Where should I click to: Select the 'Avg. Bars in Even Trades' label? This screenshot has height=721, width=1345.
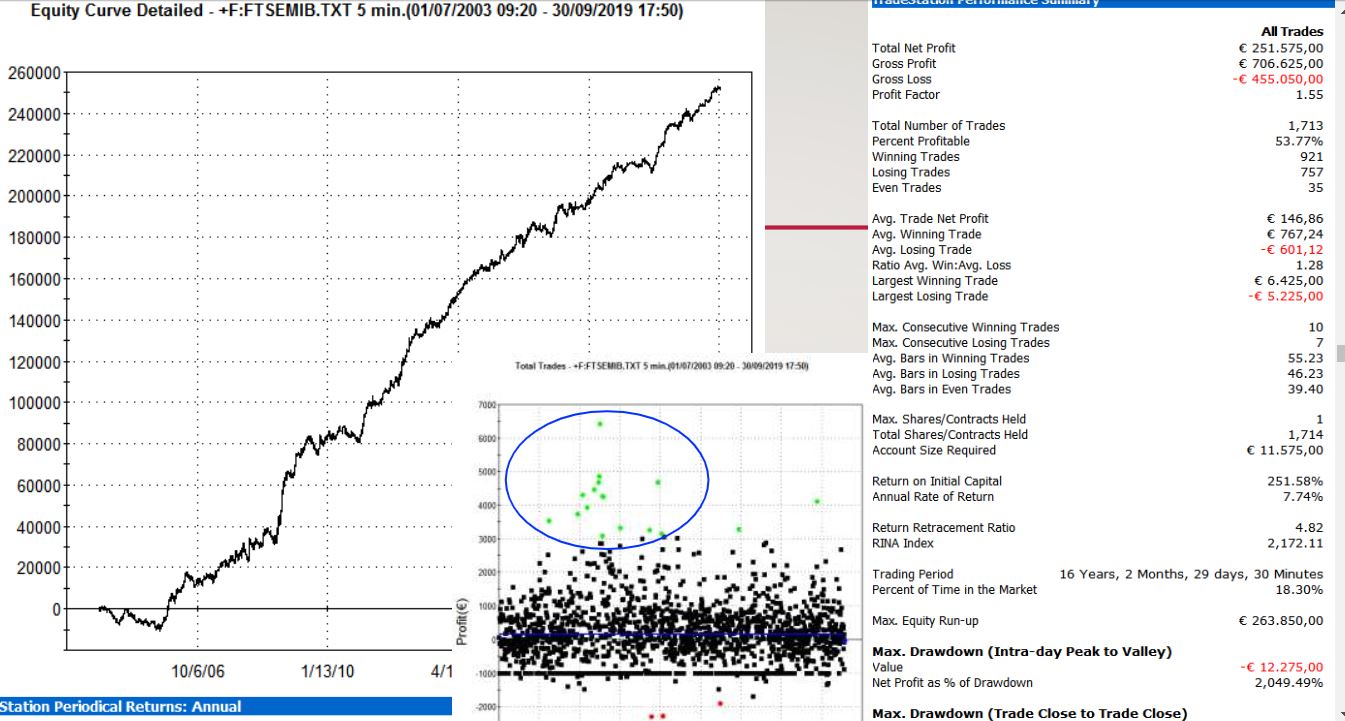coord(941,389)
